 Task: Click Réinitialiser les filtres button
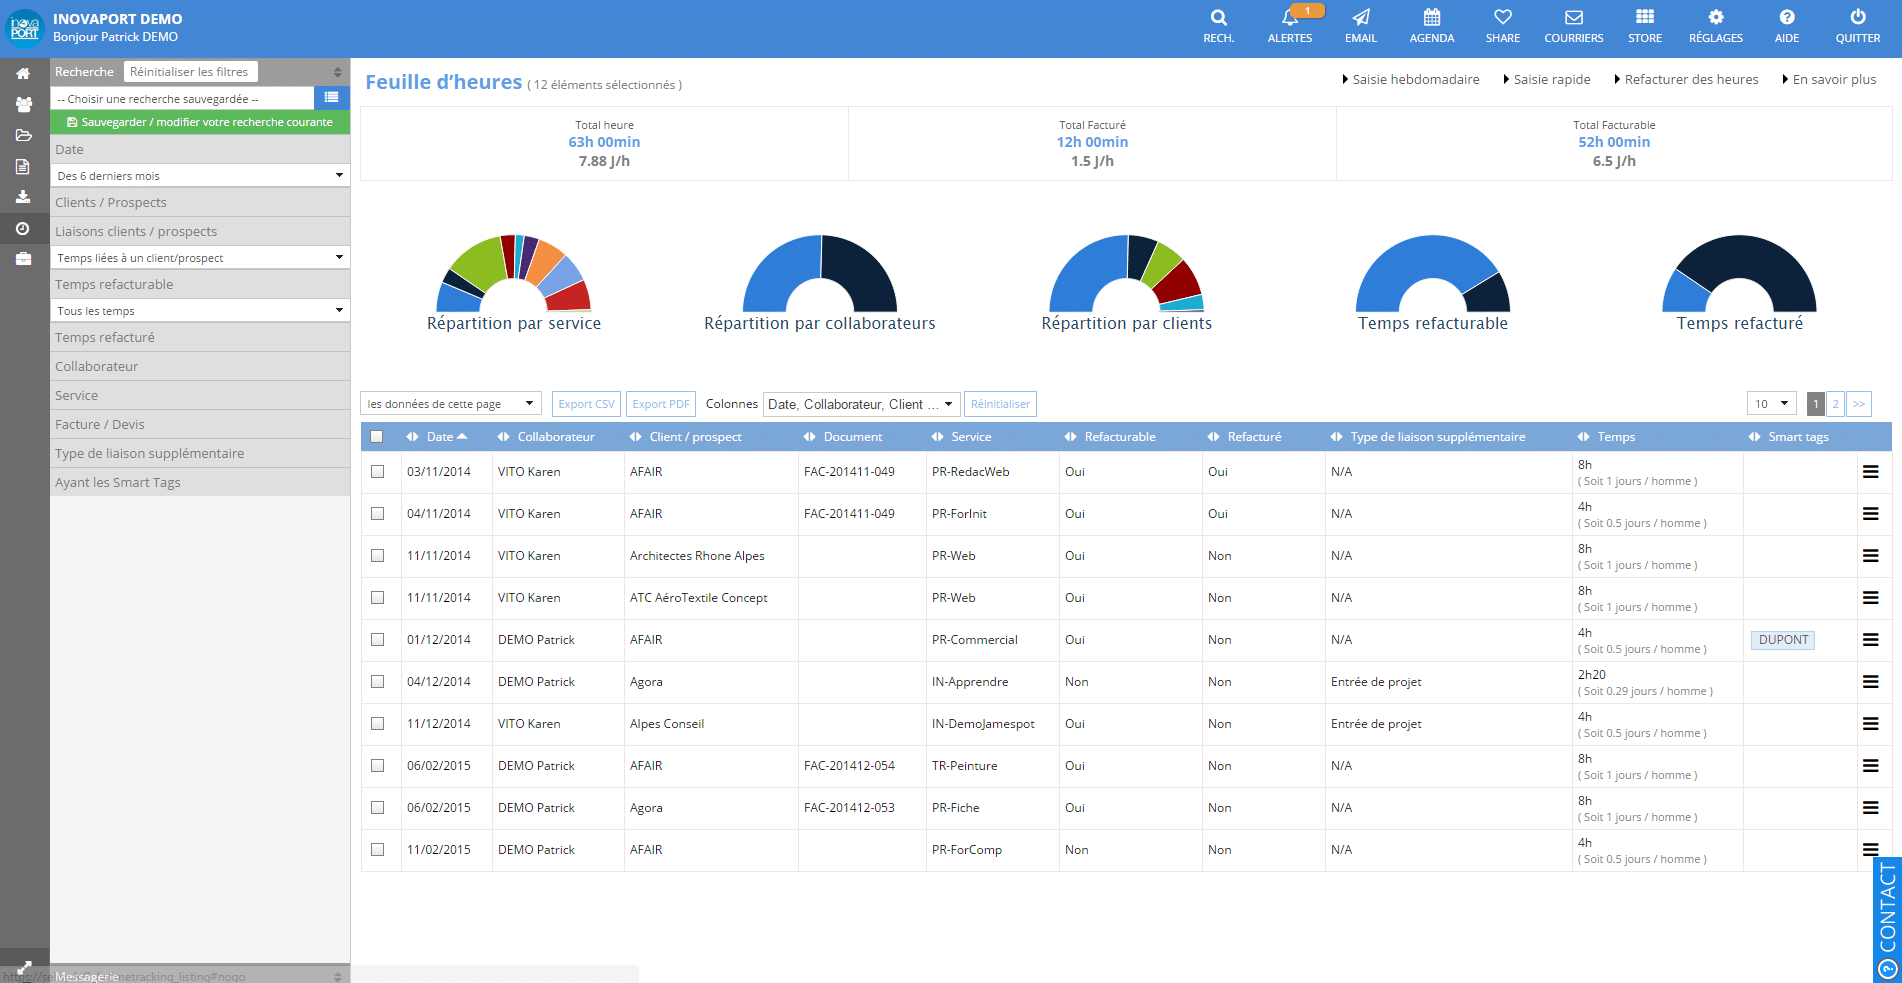point(190,71)
